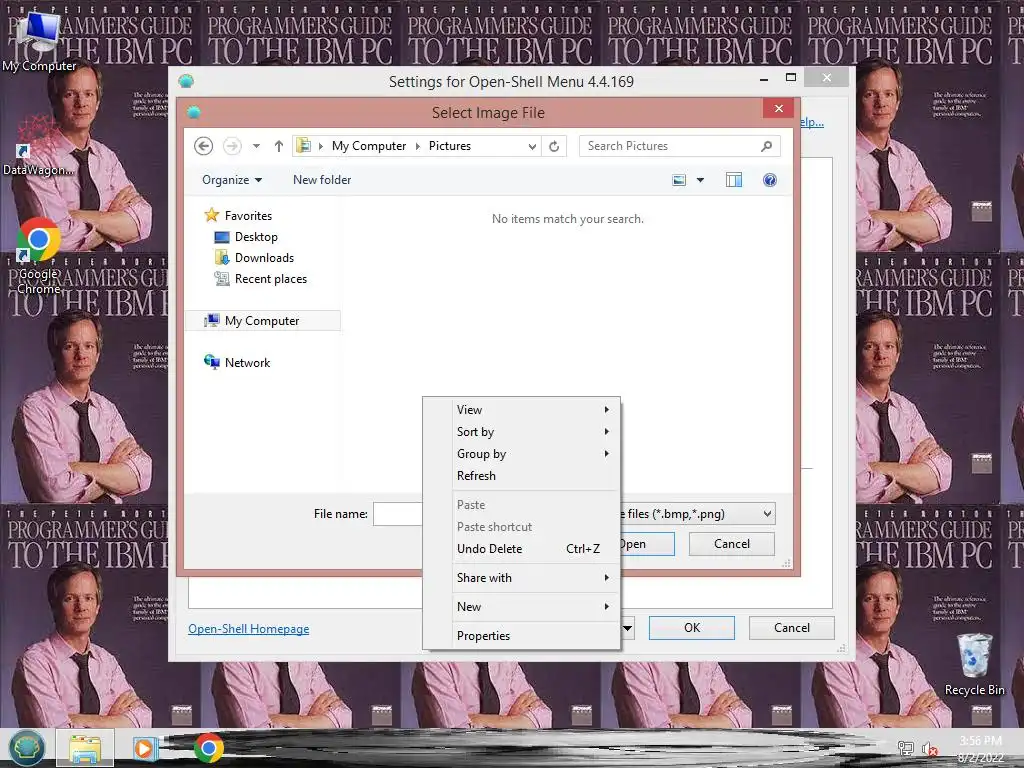Go back in Select Image File dialog
This screenshot has width=1024, height=768.
(x=204, y=146)
